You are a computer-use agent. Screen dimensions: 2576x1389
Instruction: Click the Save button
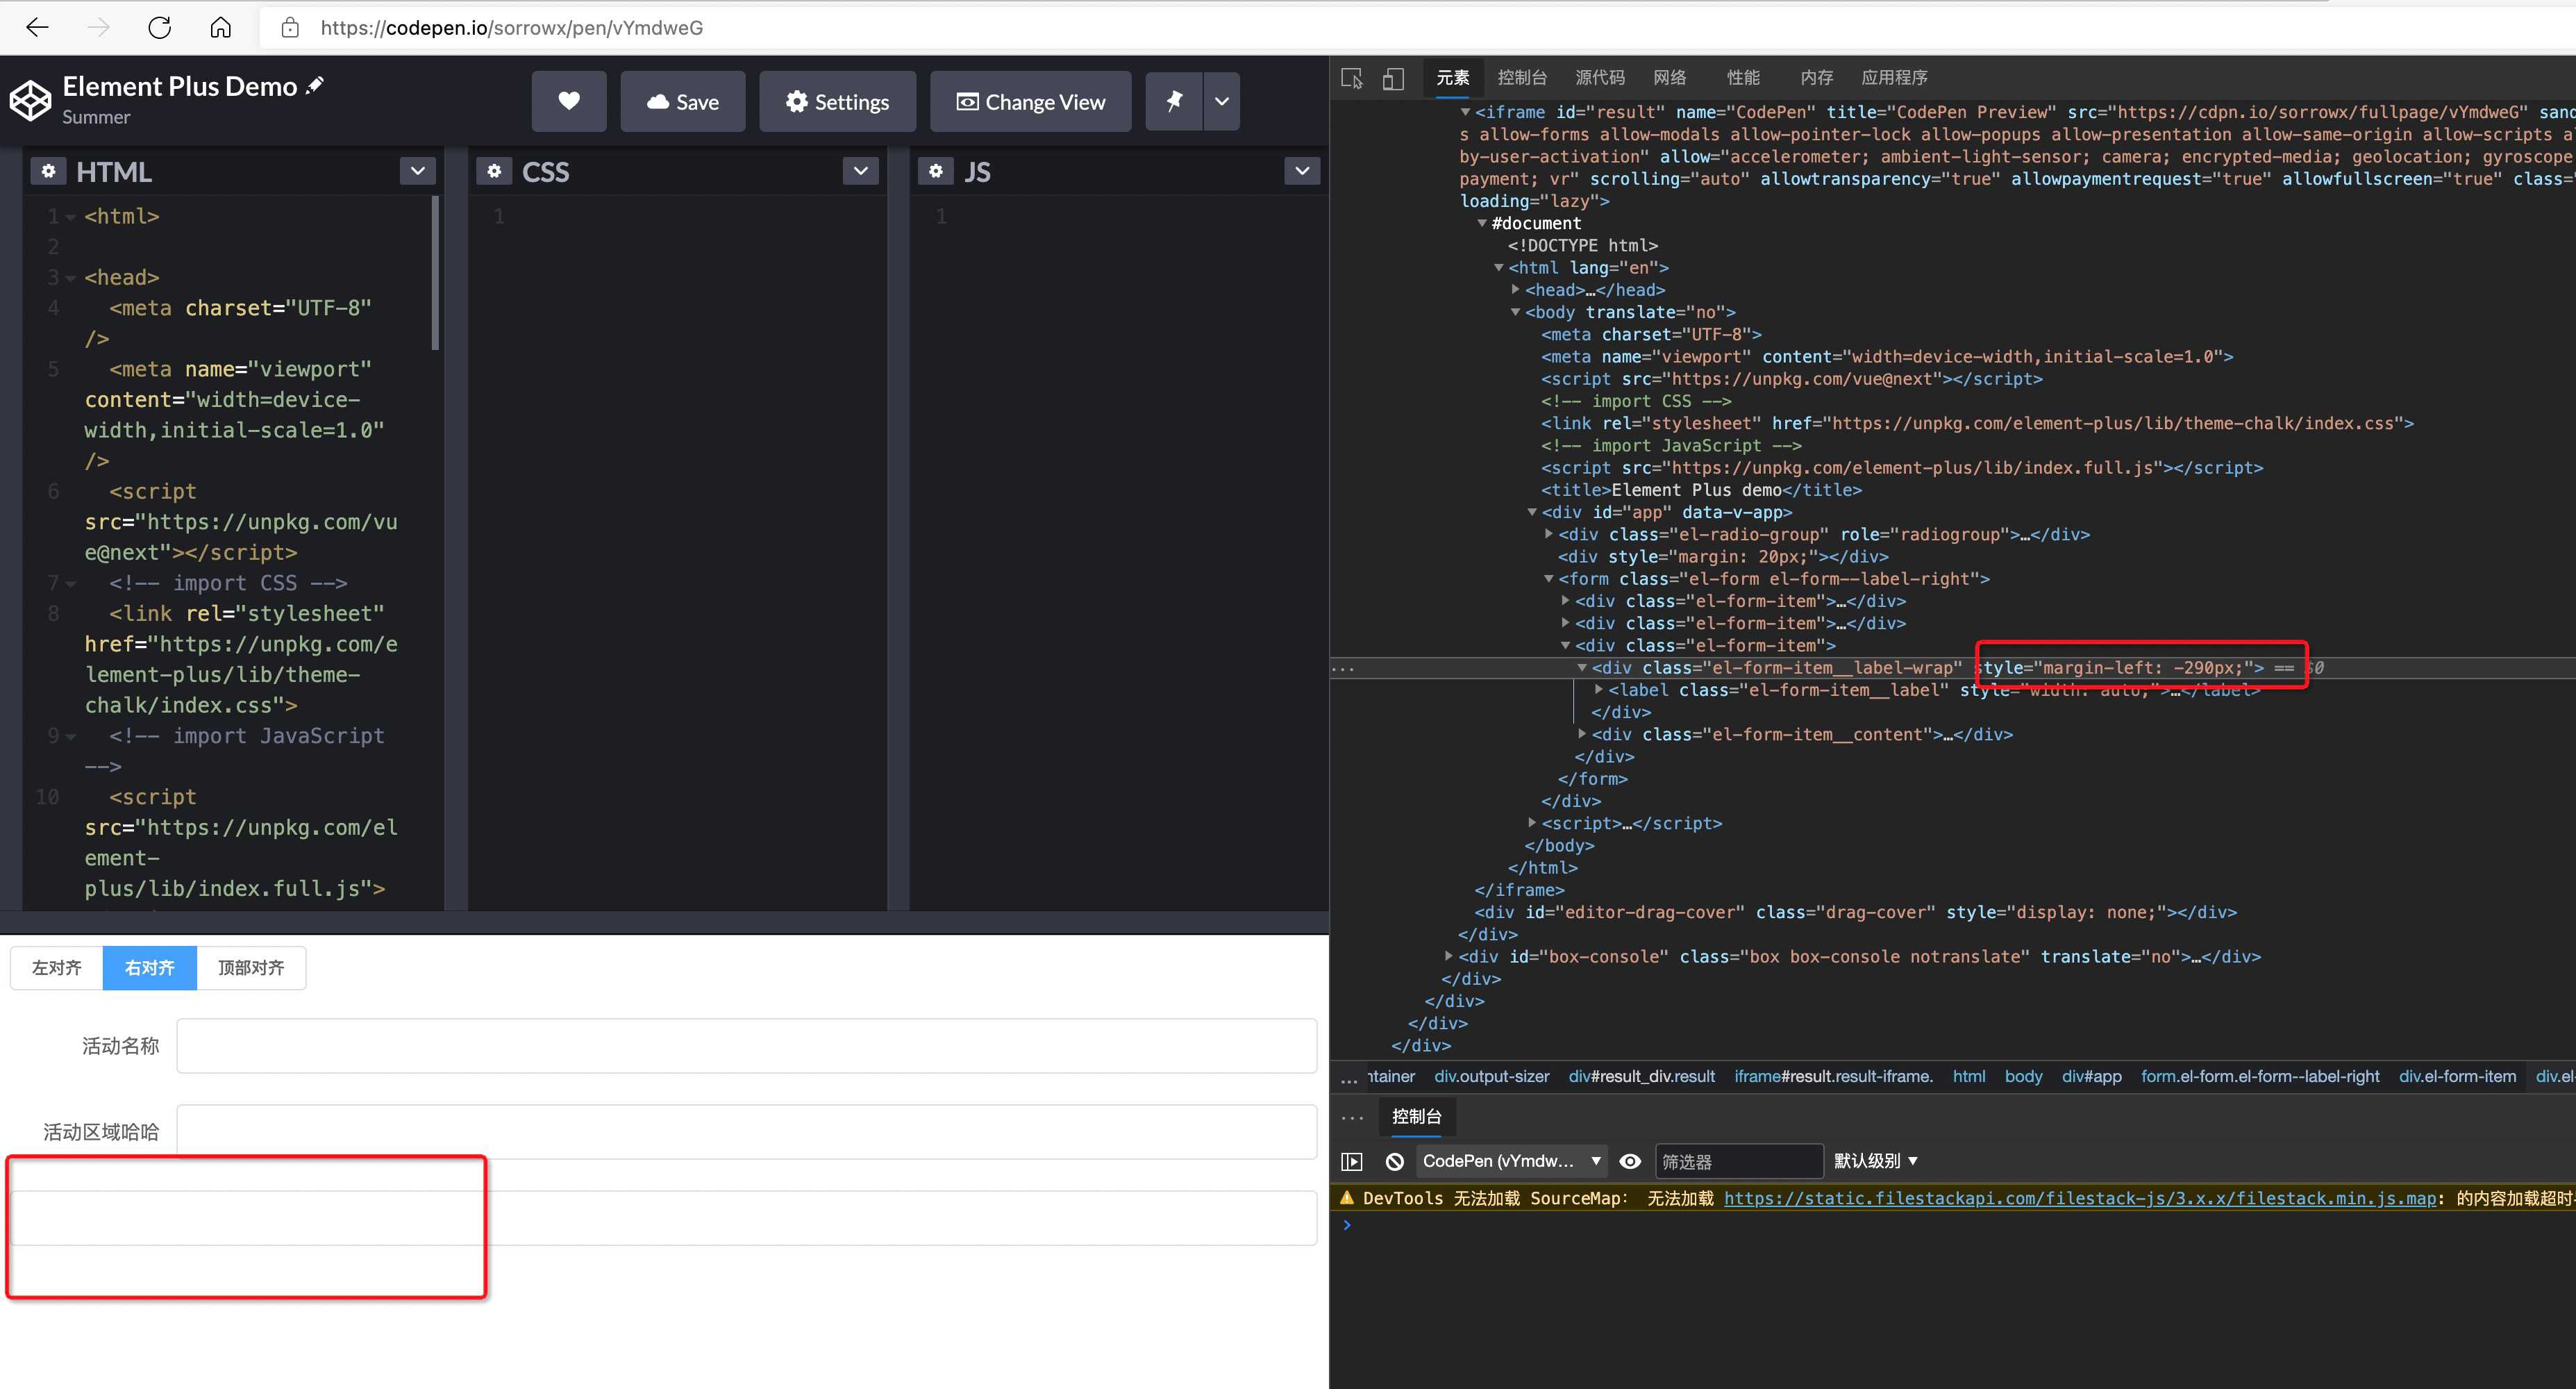point(683,101)
